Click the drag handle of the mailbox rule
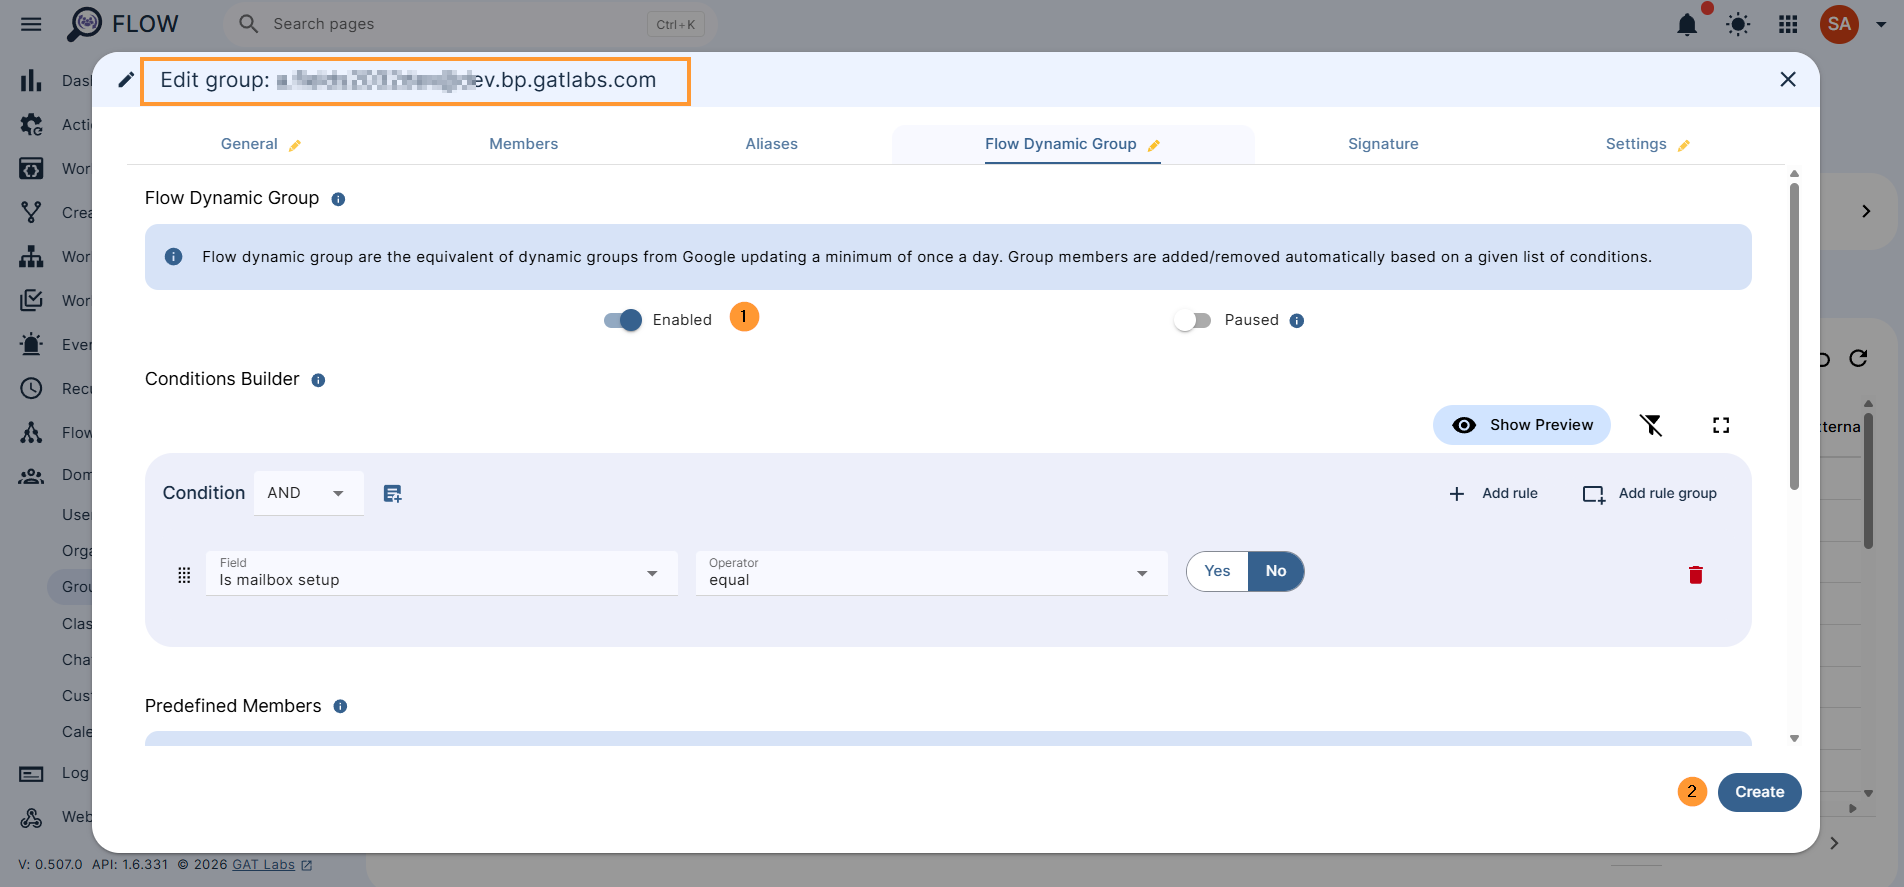This screenshot has width=1904, height=887. [184, 575]
